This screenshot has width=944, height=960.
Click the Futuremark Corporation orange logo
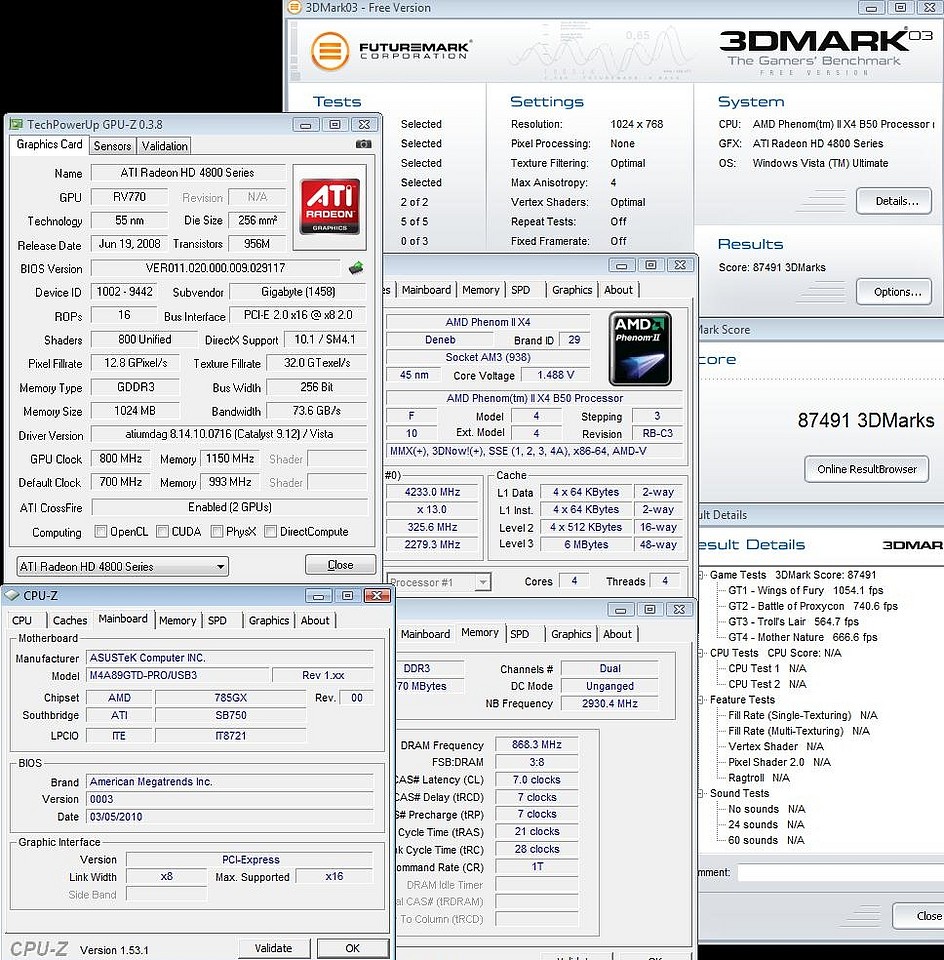[x=330, y=52]
